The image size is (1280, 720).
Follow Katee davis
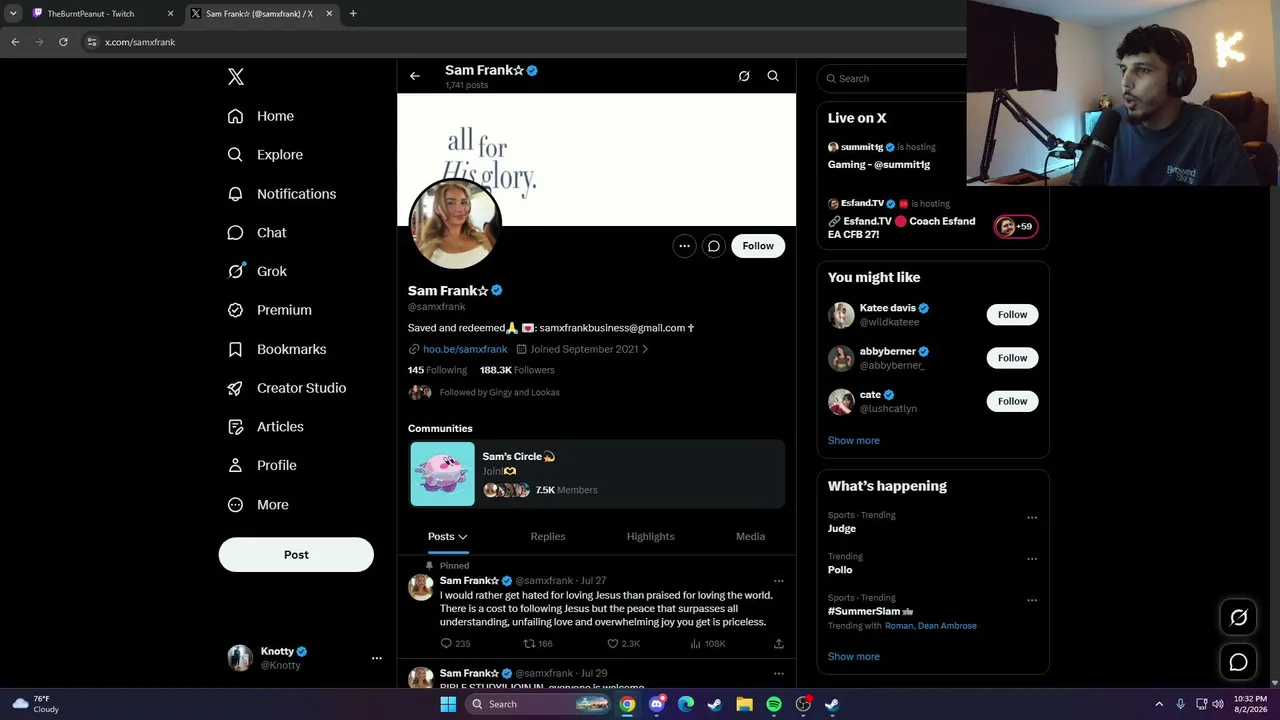(x=1012, y=315)
